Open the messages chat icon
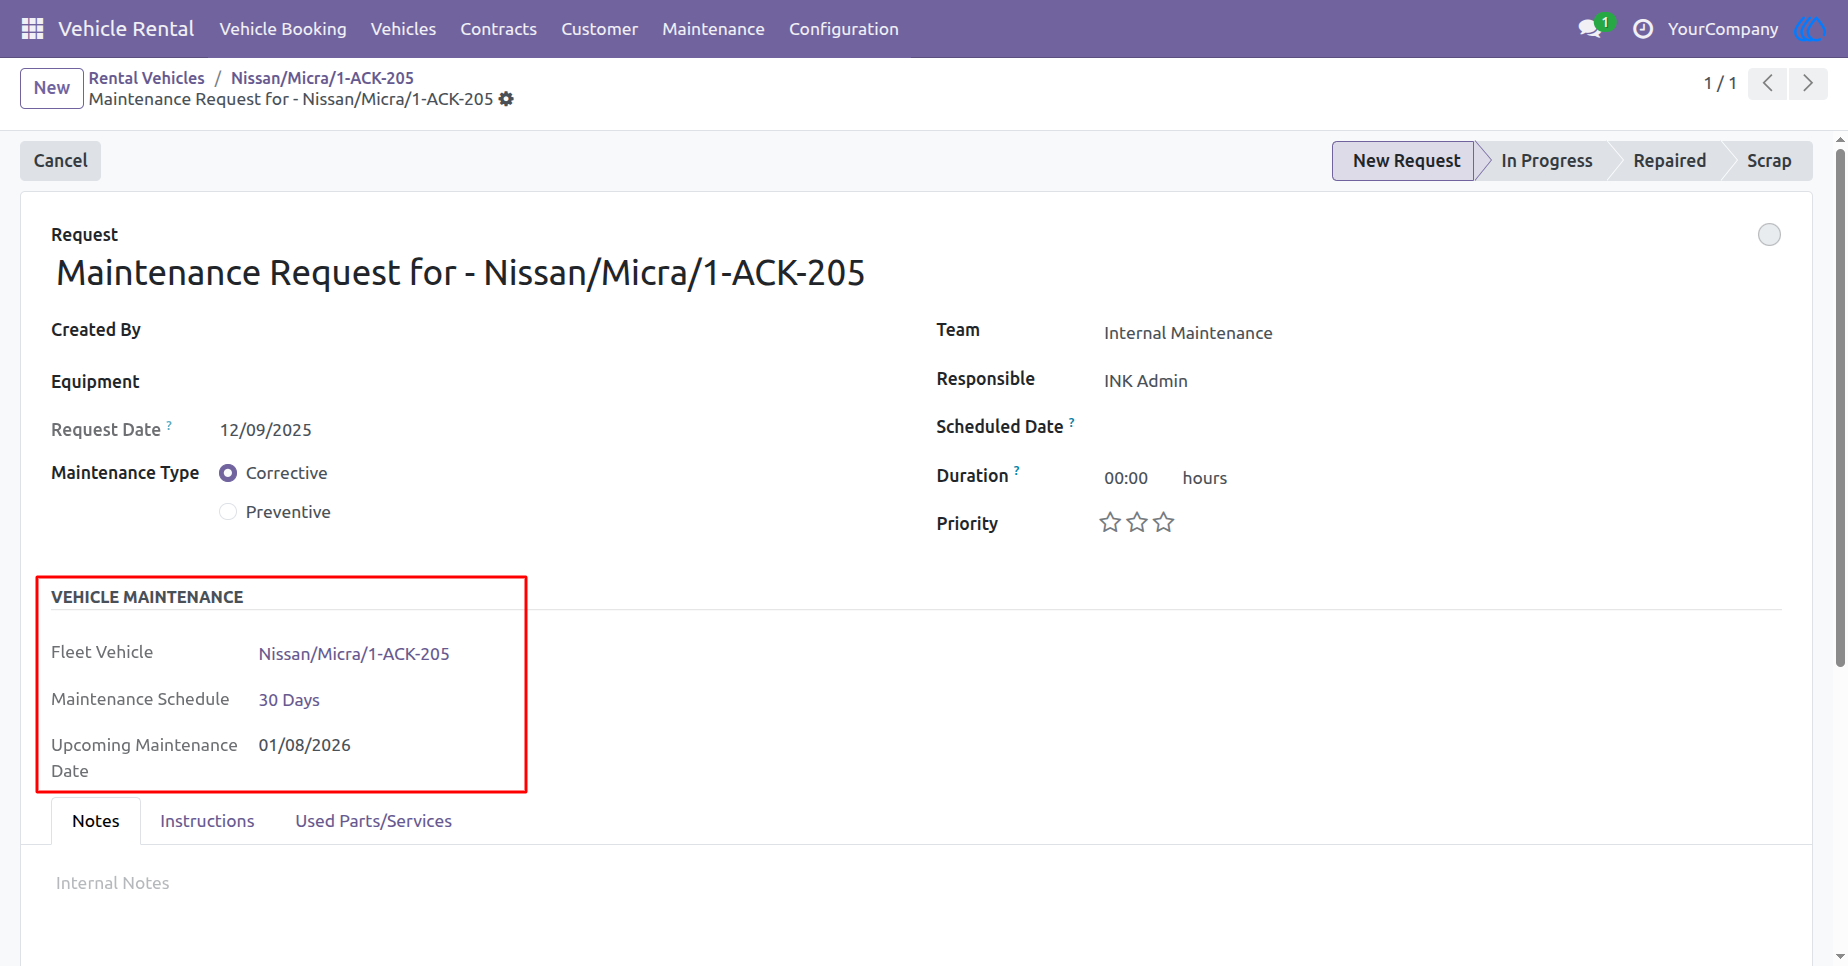 1590,29
